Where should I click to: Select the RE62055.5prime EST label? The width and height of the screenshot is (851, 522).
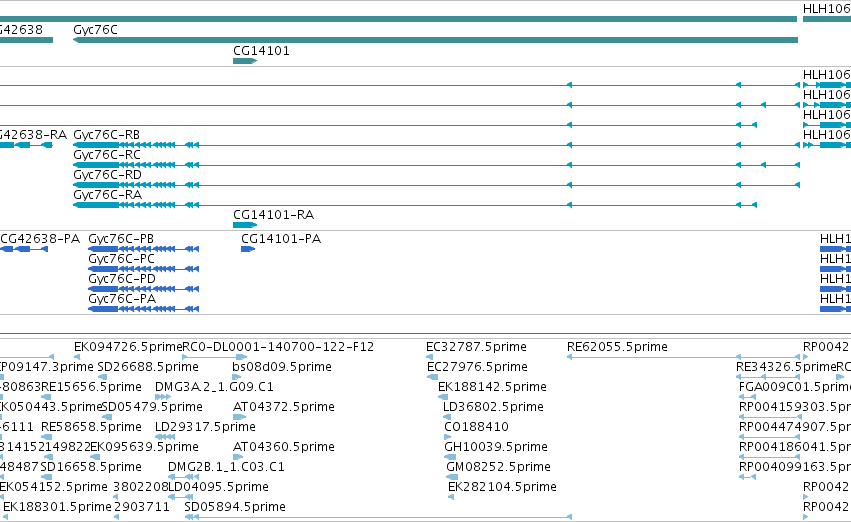617,347
